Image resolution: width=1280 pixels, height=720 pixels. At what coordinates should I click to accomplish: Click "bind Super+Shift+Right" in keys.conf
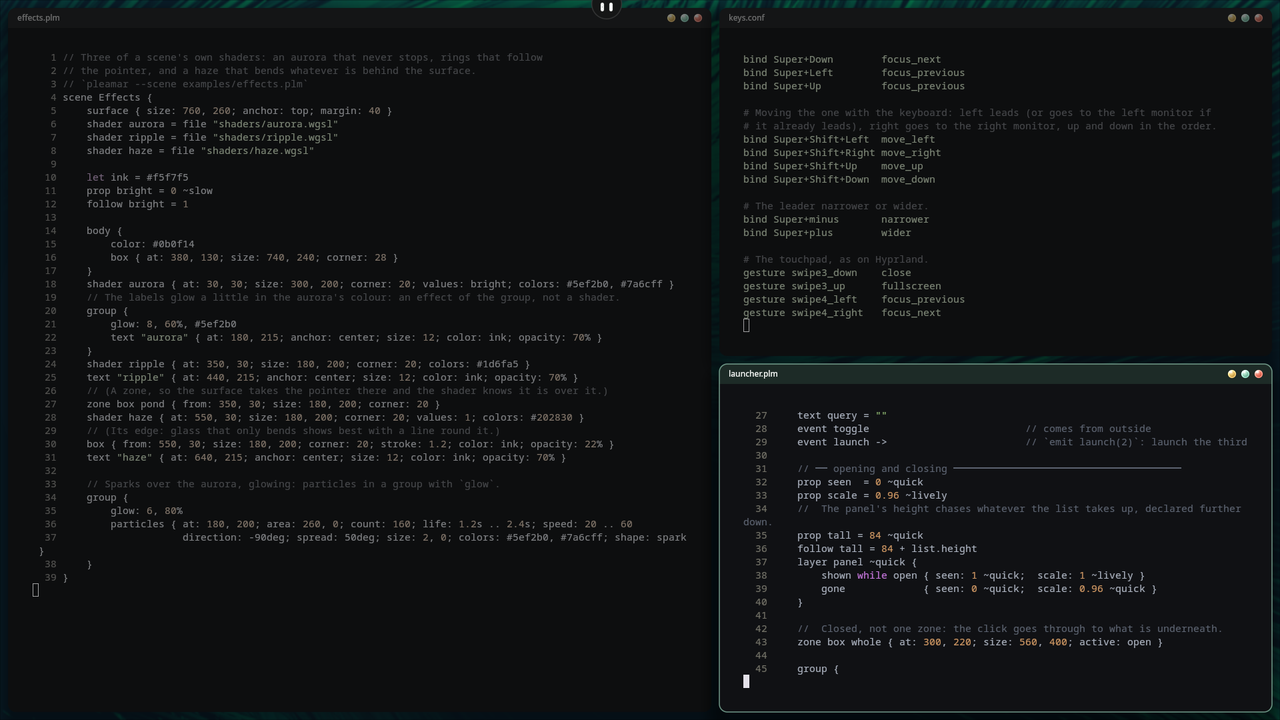pyautogui.click(x=809, y=153)
